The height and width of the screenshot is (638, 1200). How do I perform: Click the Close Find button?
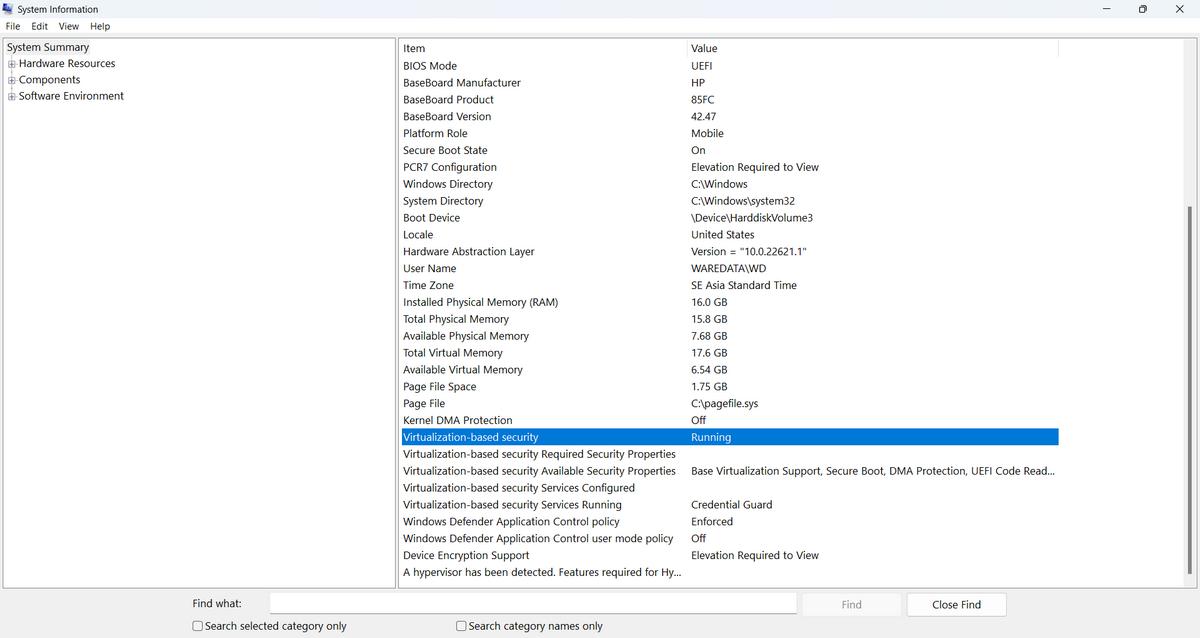pyautogui.click(x=956, y=605)
